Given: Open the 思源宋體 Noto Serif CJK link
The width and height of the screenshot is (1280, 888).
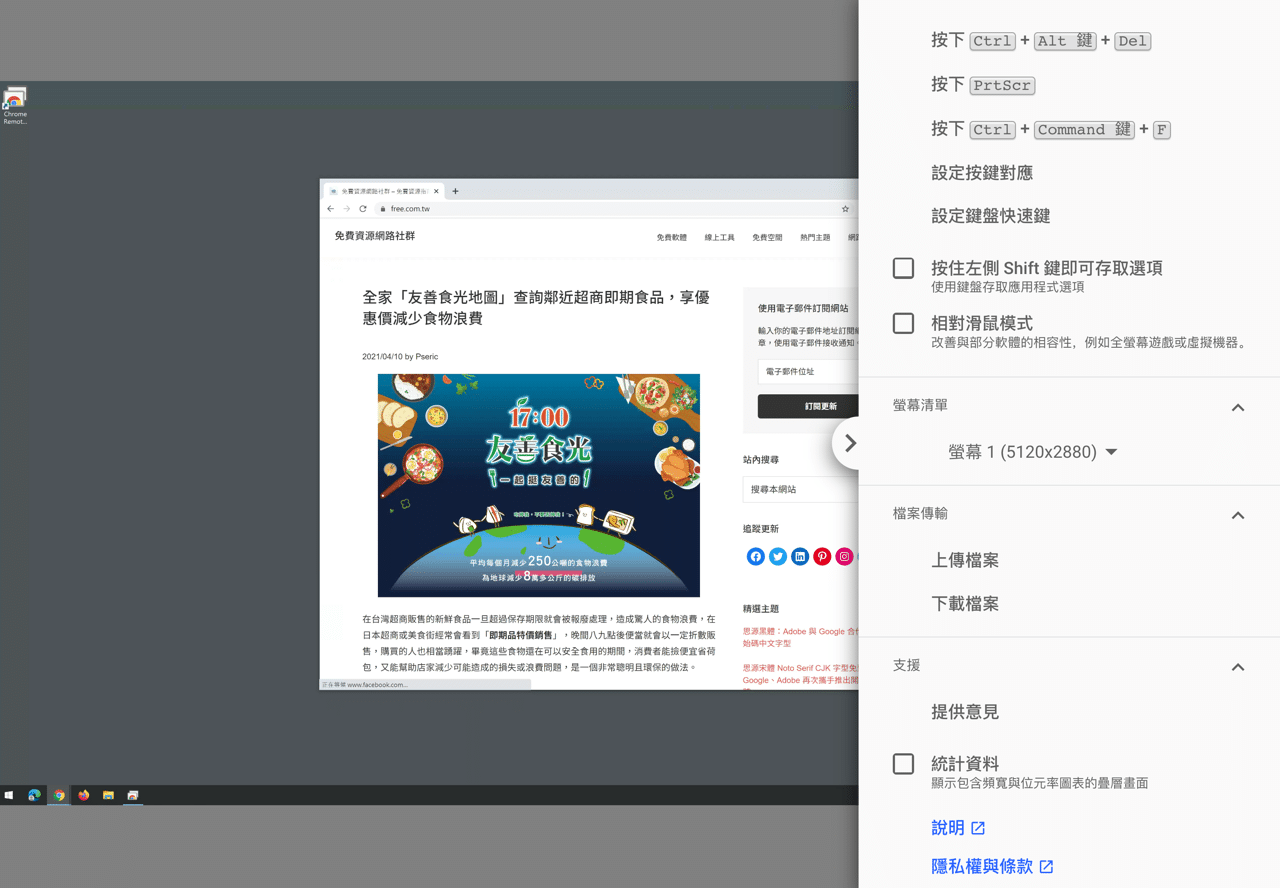Looking at the screenshot, I should tap(800, 674).
